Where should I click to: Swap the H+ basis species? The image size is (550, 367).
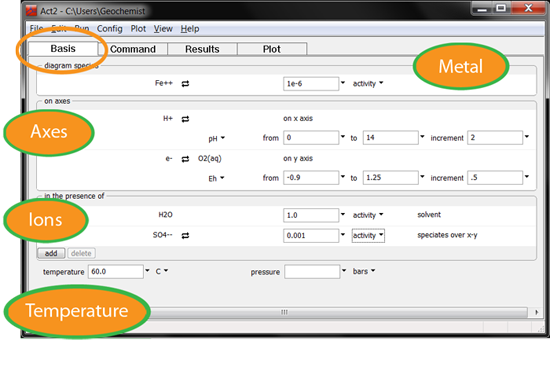point(185,119)
